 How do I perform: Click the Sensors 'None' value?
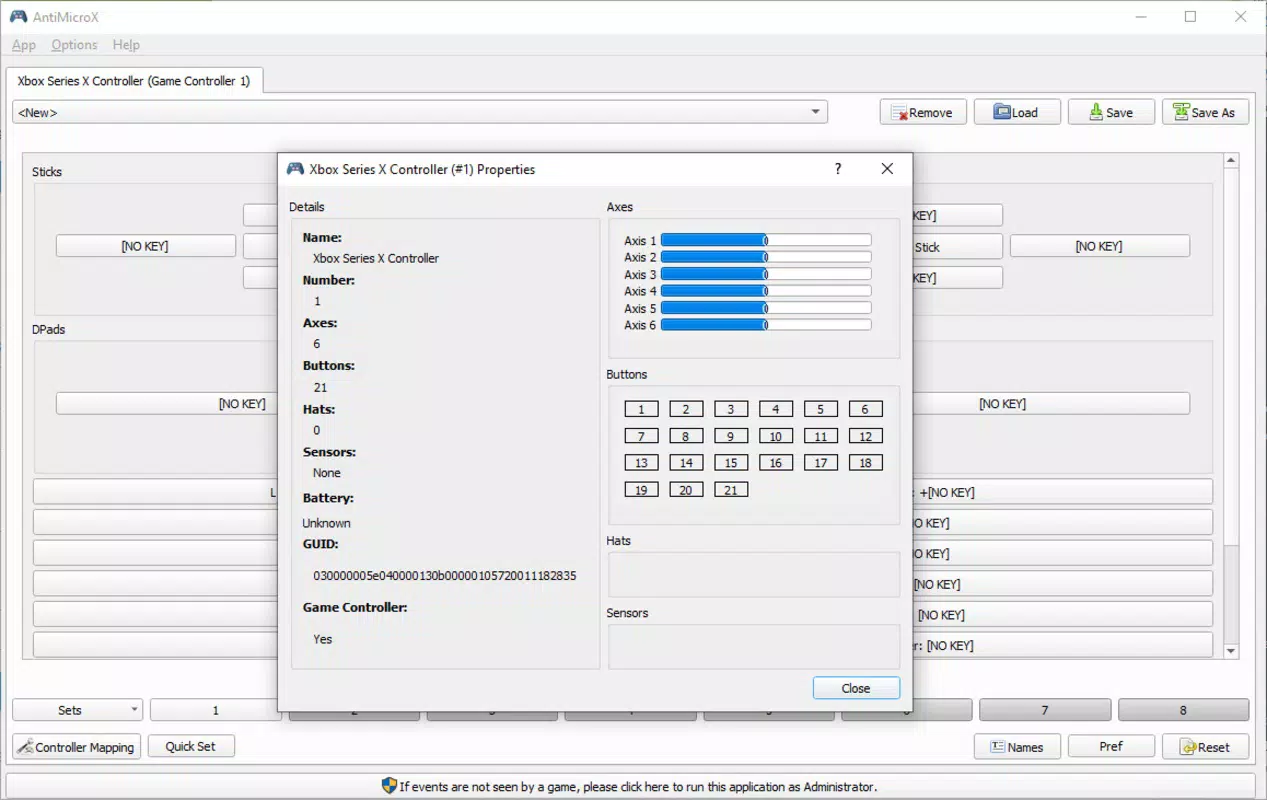pos(327,473)
